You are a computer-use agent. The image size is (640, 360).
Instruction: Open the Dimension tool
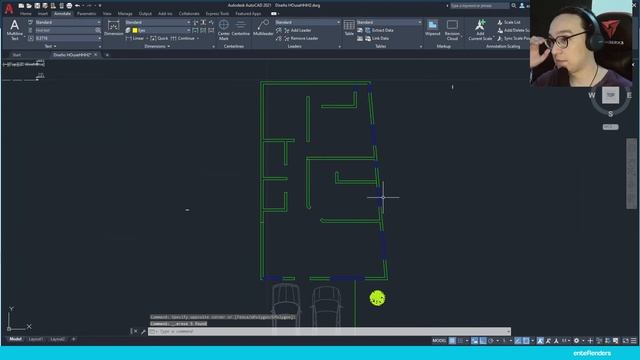click(x=113, y=28)
